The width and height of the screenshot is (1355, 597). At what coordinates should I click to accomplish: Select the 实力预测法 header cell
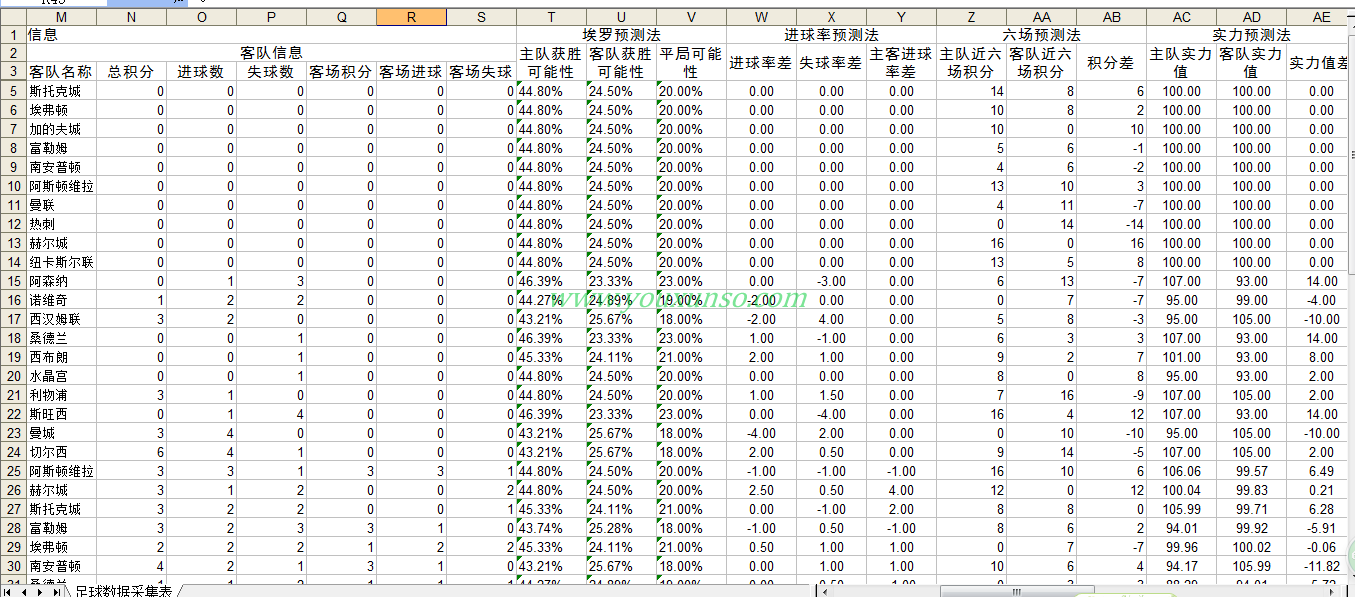pyautogui.click(x=1250, y=34)
